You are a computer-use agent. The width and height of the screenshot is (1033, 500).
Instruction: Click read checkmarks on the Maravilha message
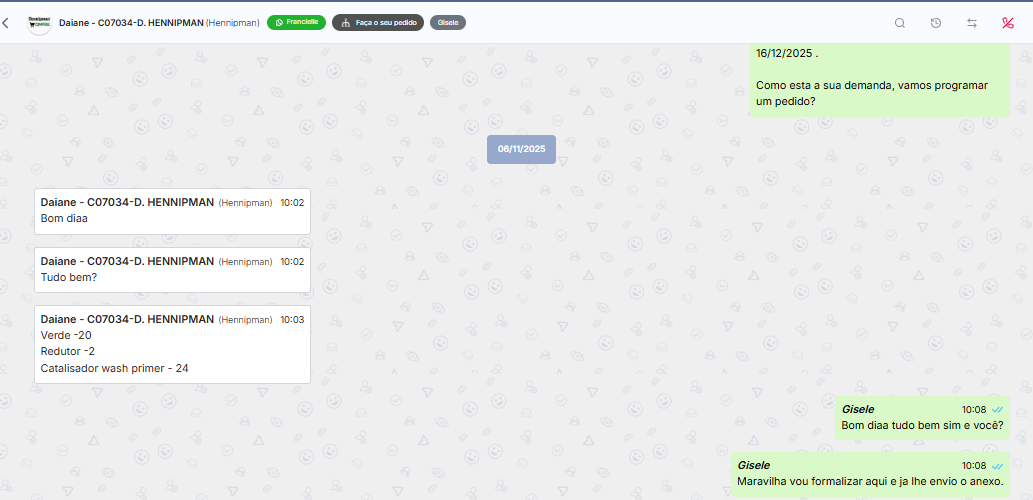click(x=997, y=466)
